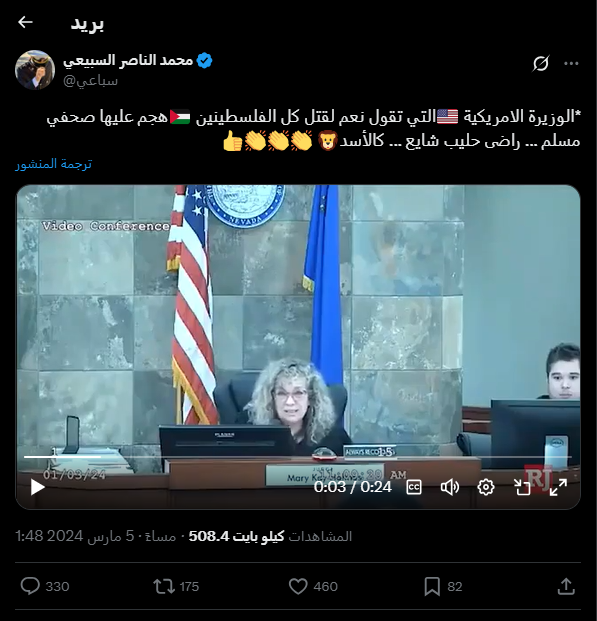Open the author's profile avatar
This screenshot has width=597, height=621.
coord(35,70)
